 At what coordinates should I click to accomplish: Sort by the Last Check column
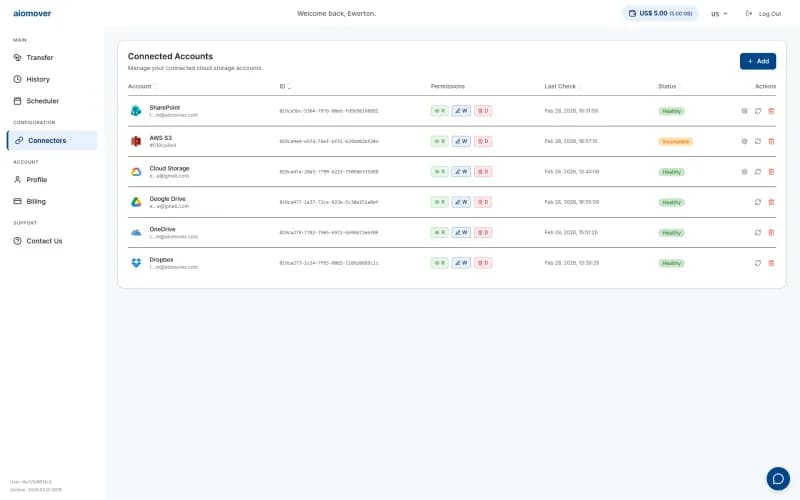pos(561,86)
